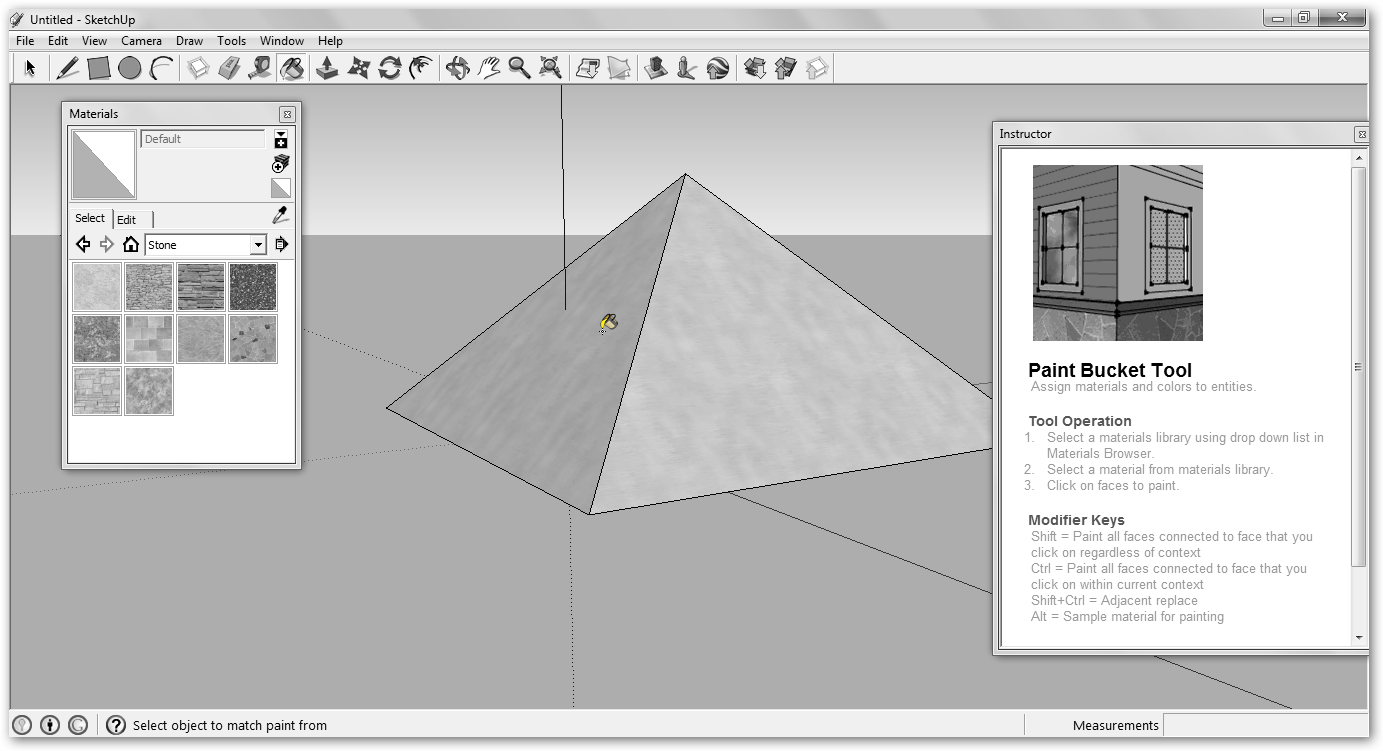Click the Zoom Extents tool
1383x751 pixels.
pyautogui.click(x=550, y=68)
